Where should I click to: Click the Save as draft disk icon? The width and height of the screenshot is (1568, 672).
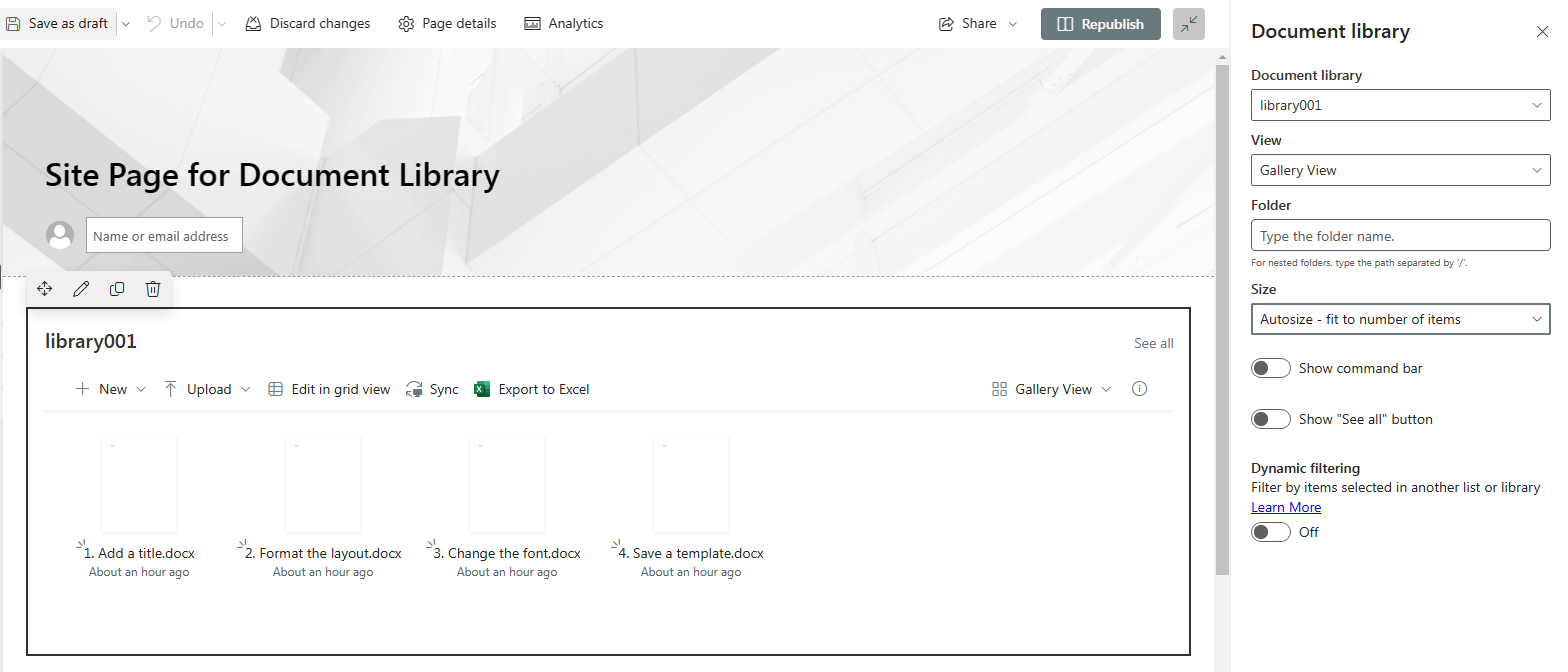click(13, 23)
